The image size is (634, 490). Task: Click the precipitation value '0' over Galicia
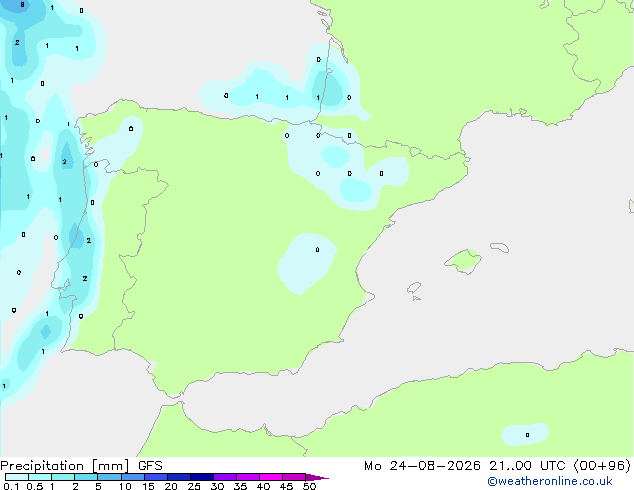[x=131, y=129]
